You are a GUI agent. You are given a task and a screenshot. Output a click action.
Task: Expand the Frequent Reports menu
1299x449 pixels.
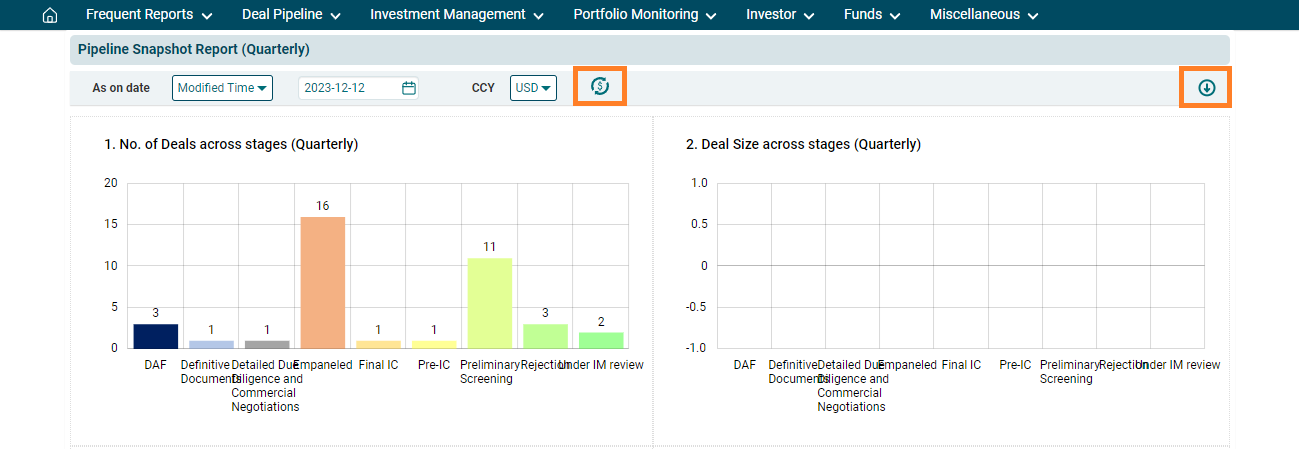click(149, 15)
